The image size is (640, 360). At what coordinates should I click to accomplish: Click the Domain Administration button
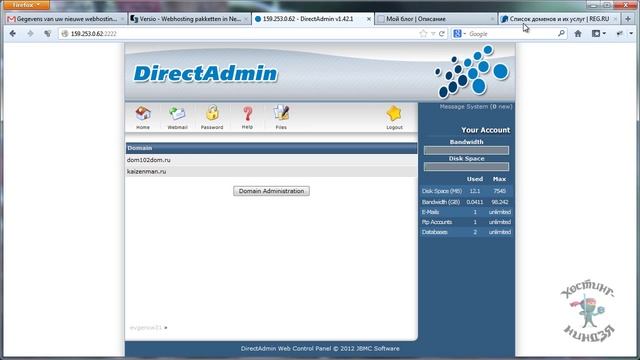click(271, 191)
